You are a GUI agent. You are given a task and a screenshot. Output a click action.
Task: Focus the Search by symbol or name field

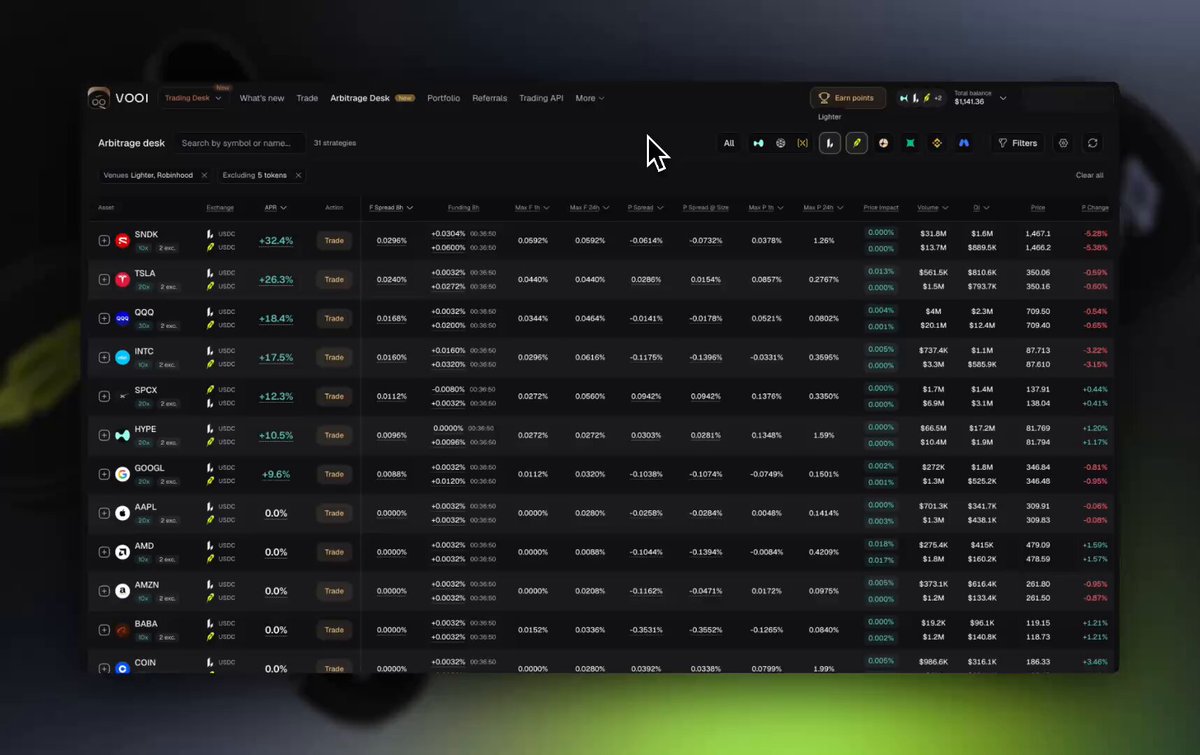pos(240,143)
